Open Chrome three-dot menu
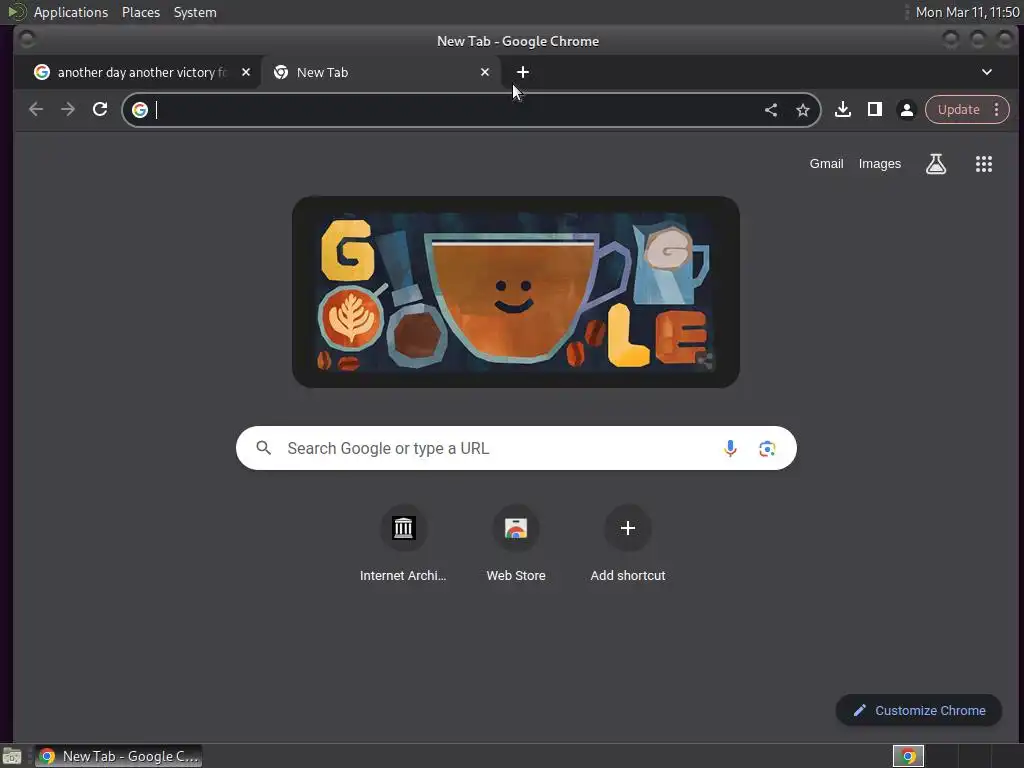The height and width of the screenshot is (768, 1024). tap(997, 110)
